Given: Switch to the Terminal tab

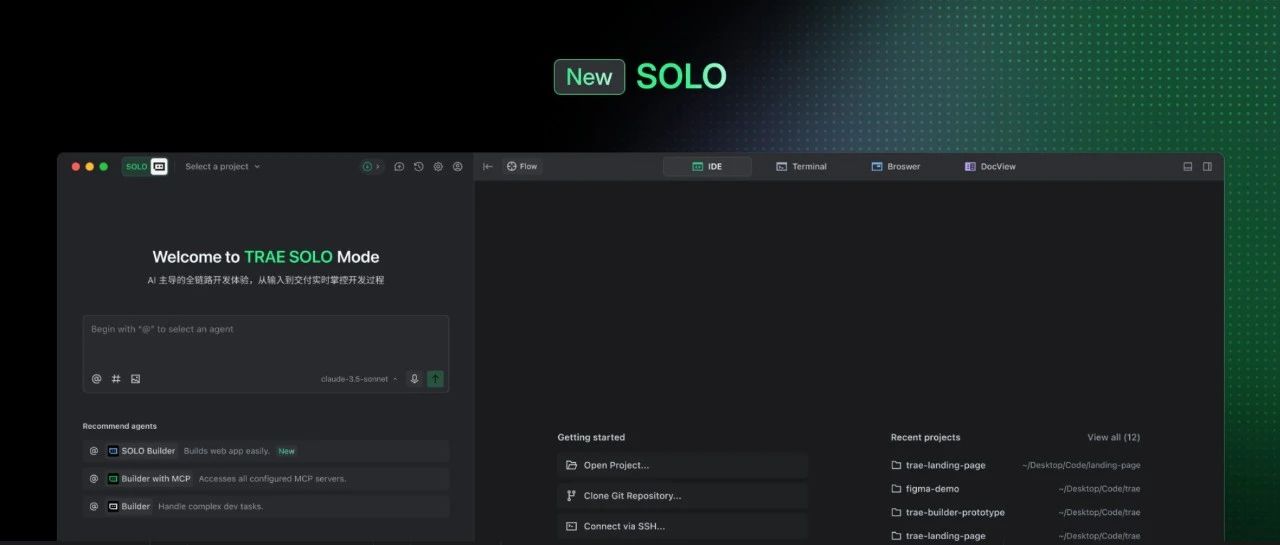Looking at the screenshot, I should coord(801,167).
